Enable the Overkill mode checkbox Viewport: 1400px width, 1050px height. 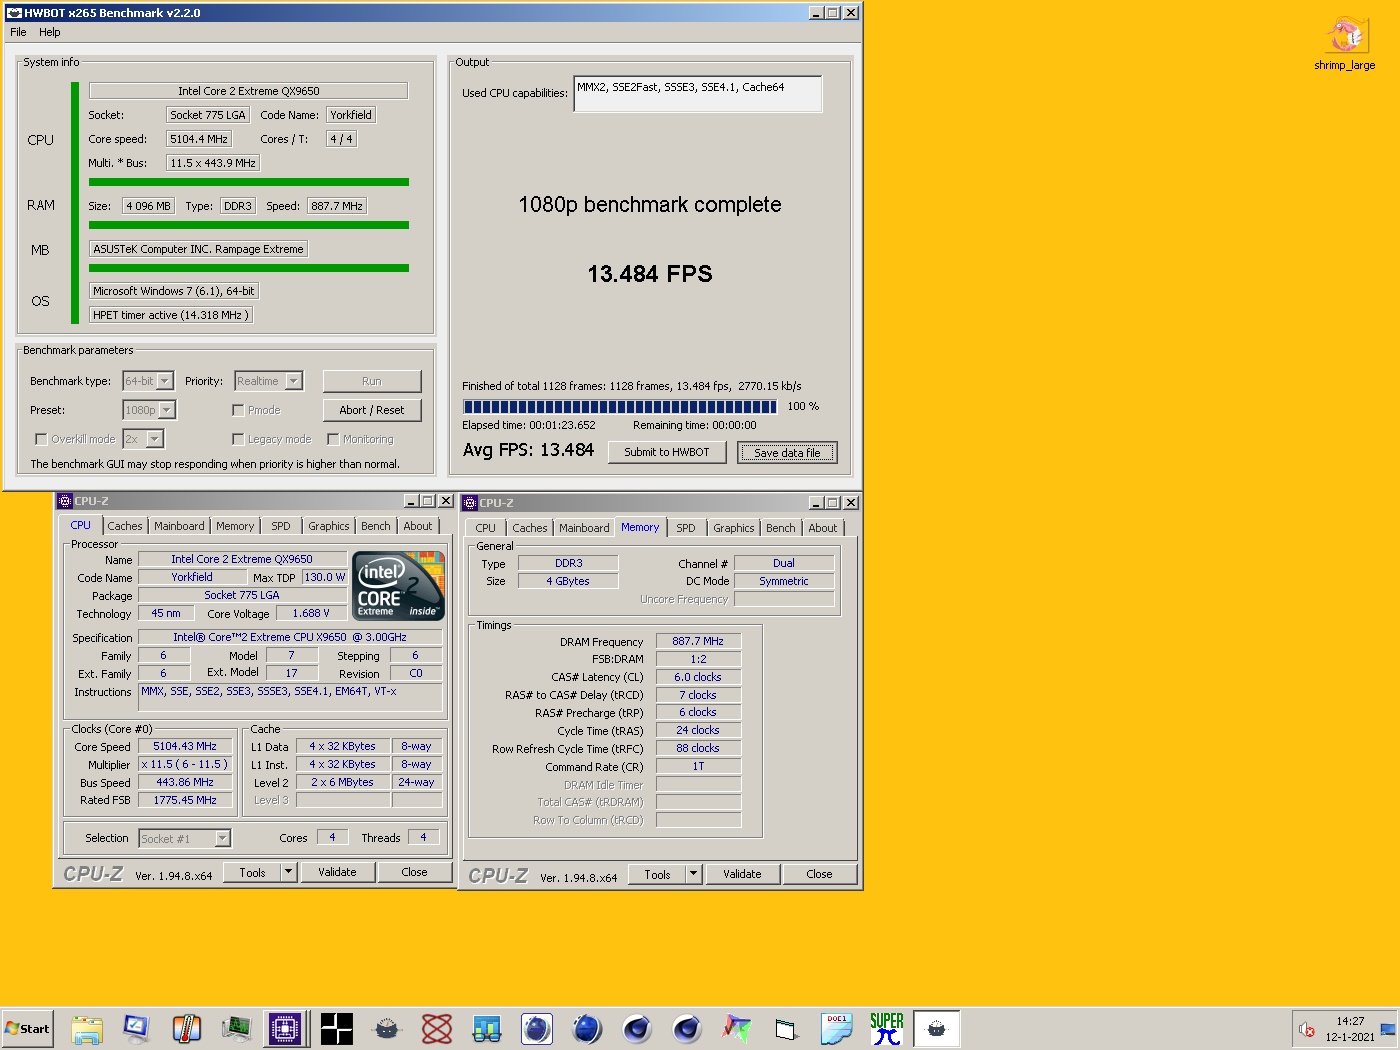click(x=41, y=439)
